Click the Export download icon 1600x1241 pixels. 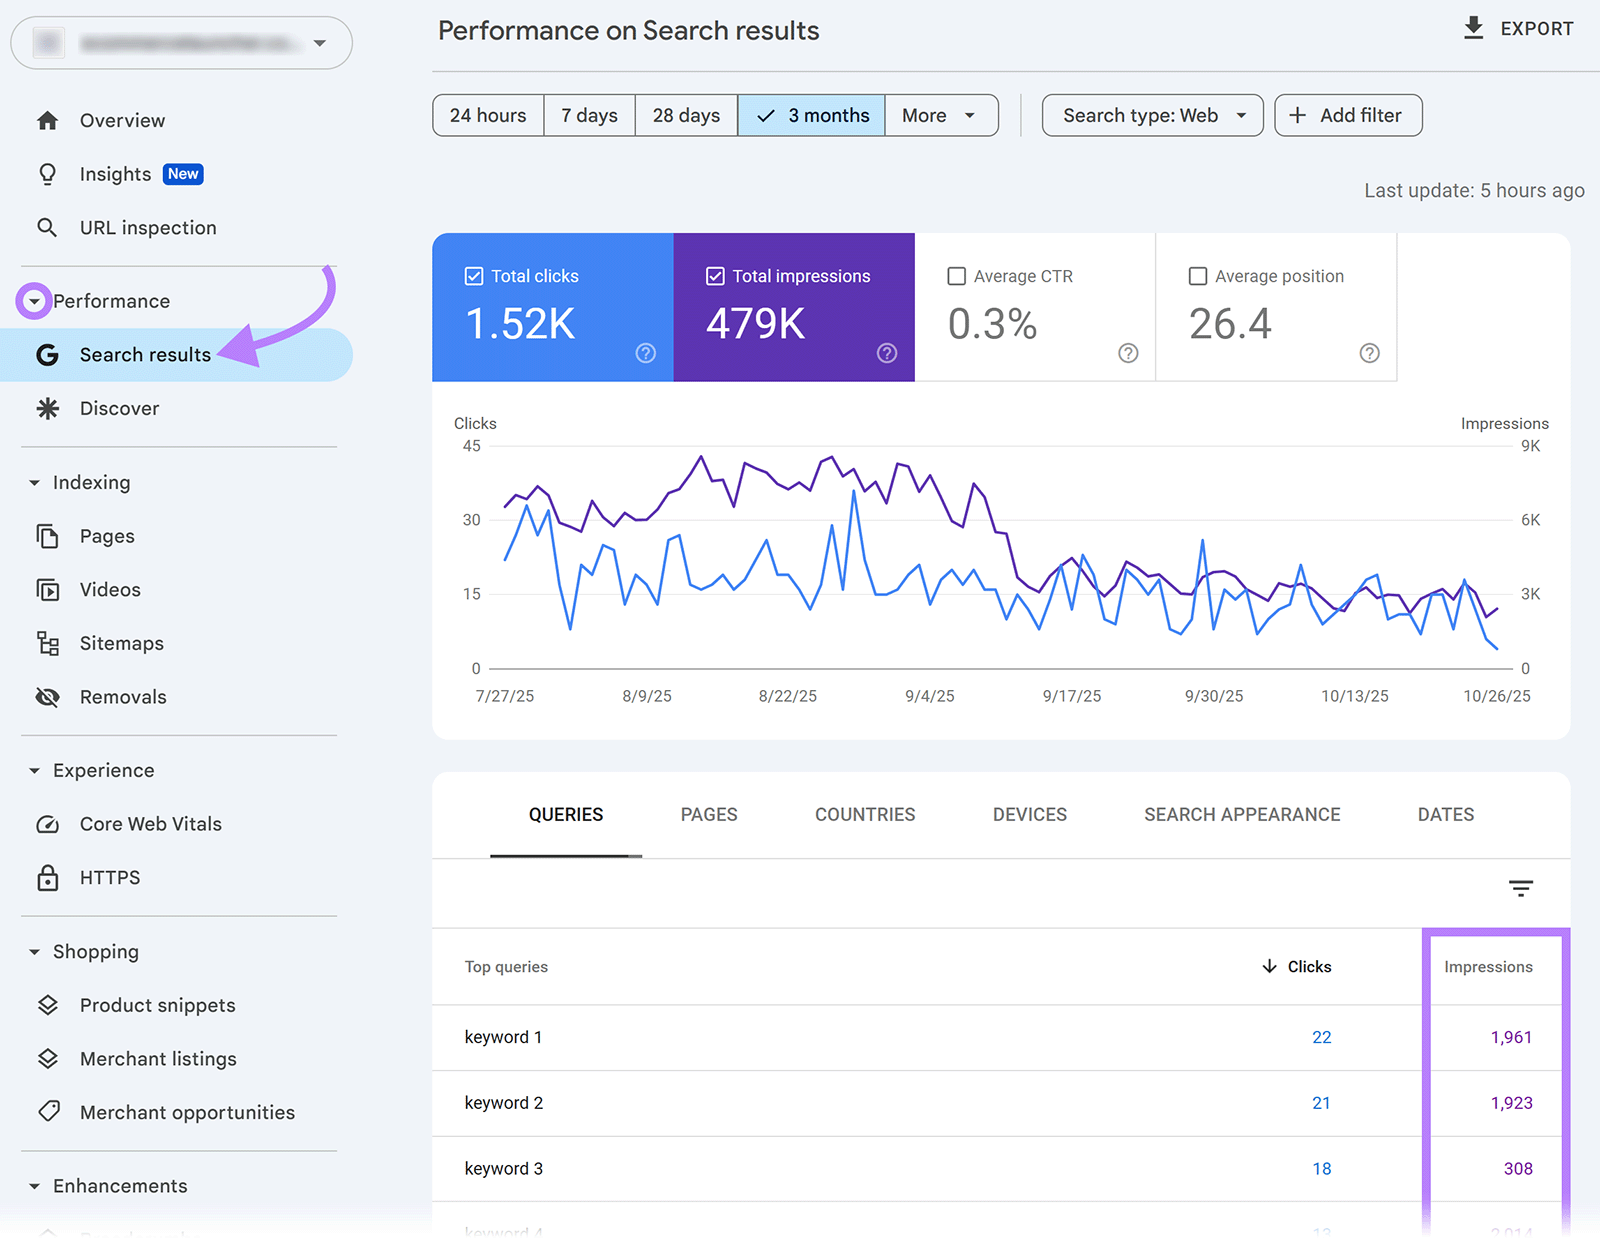click(1473, 28)
